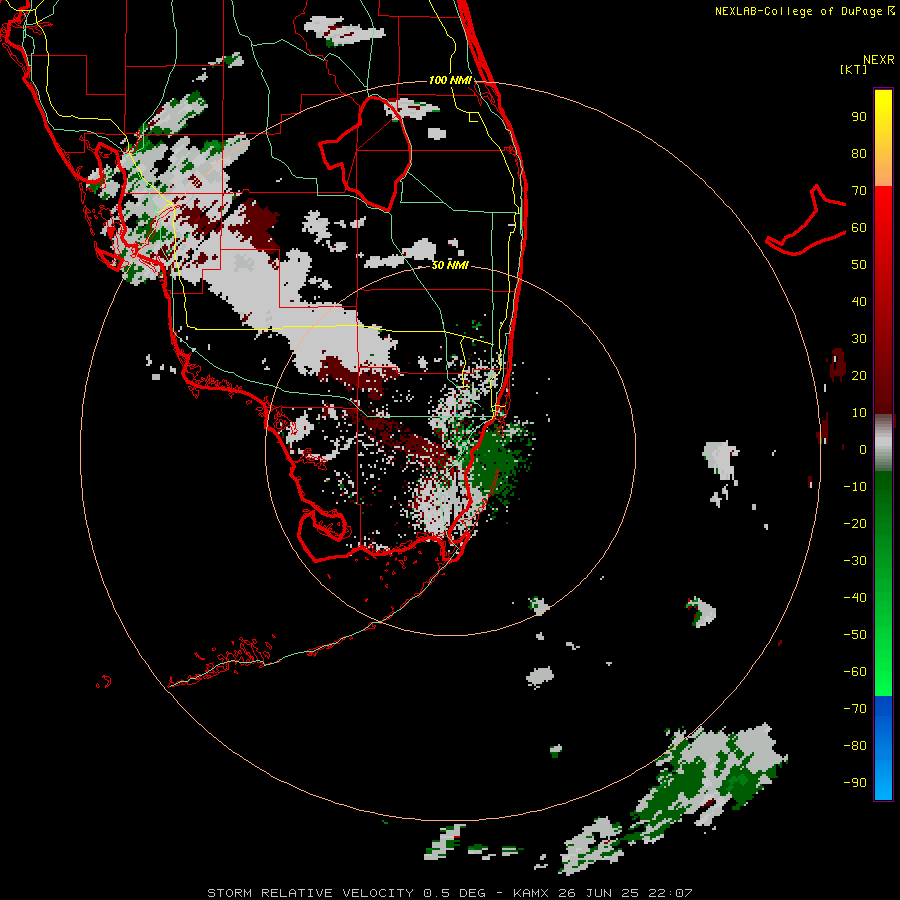Select the -70 knot scale label

(x=855, y=709)
